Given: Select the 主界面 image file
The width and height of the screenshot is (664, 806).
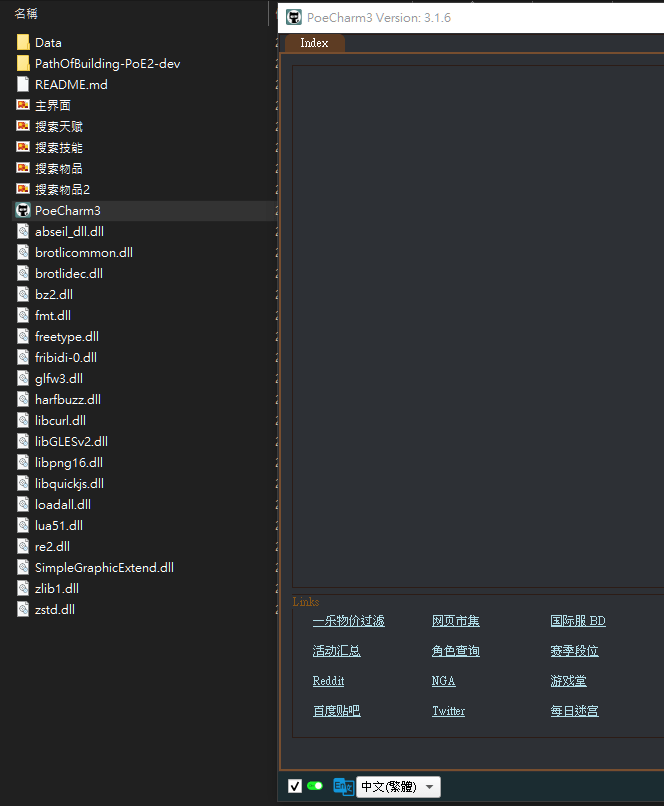Looking at the screenshot, I should point(52,105).
